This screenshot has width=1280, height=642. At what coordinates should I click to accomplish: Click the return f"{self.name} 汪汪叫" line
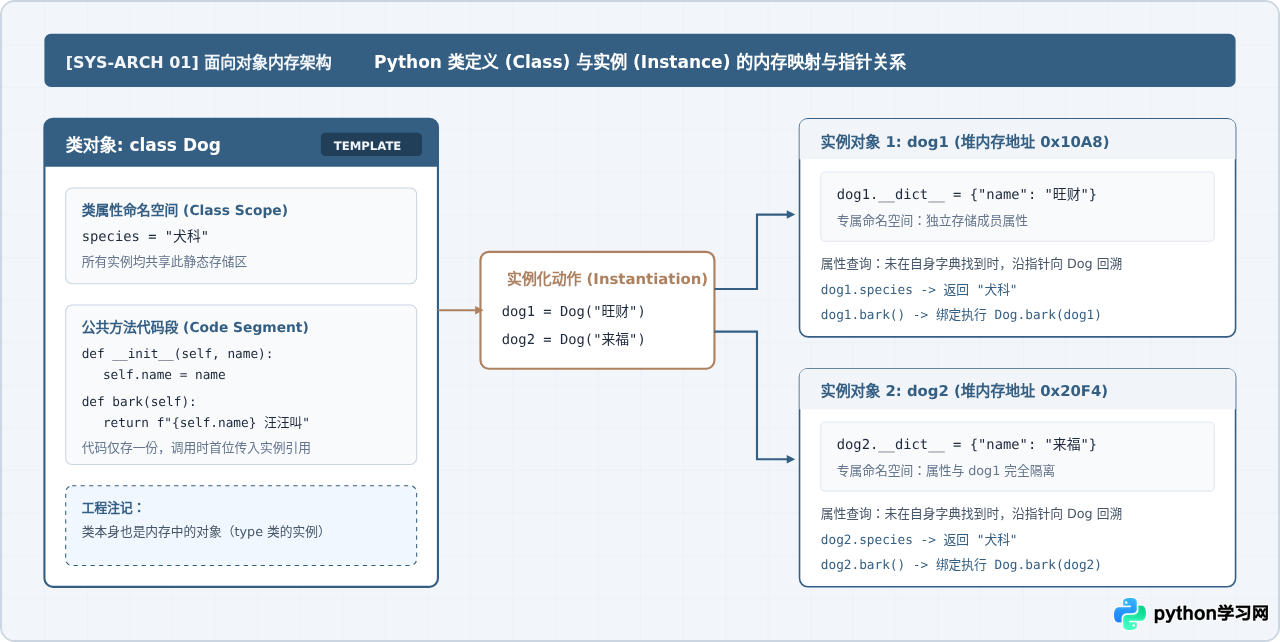tap(206, 423)
